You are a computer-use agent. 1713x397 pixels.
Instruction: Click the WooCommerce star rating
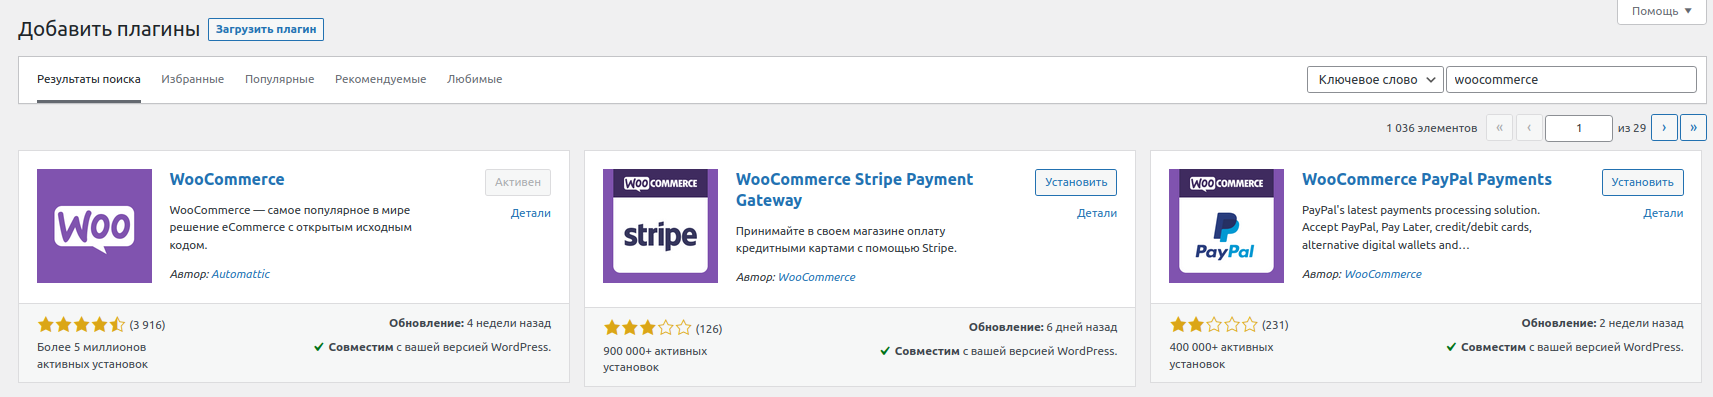point(81,324)
